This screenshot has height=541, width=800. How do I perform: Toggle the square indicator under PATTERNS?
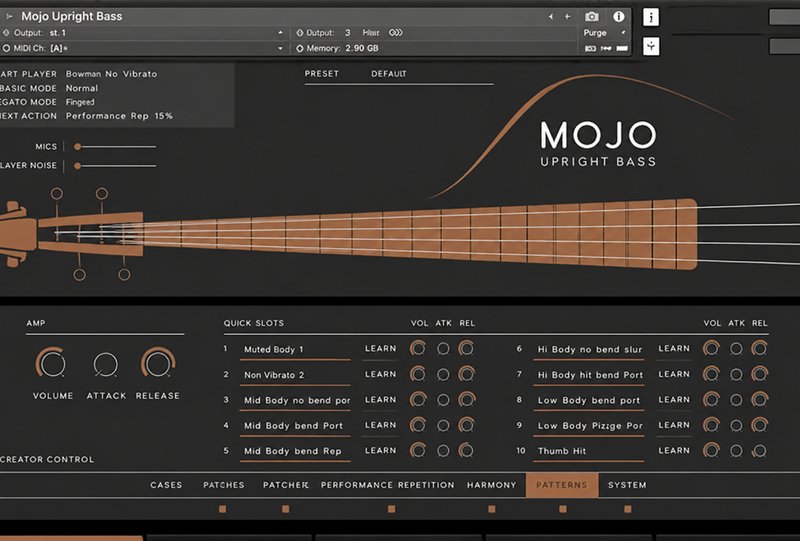coord(563,509)
